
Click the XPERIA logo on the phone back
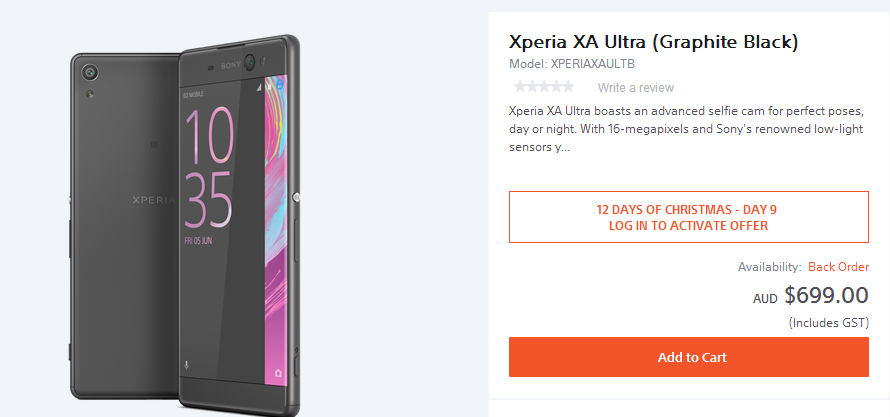(154, 200)
